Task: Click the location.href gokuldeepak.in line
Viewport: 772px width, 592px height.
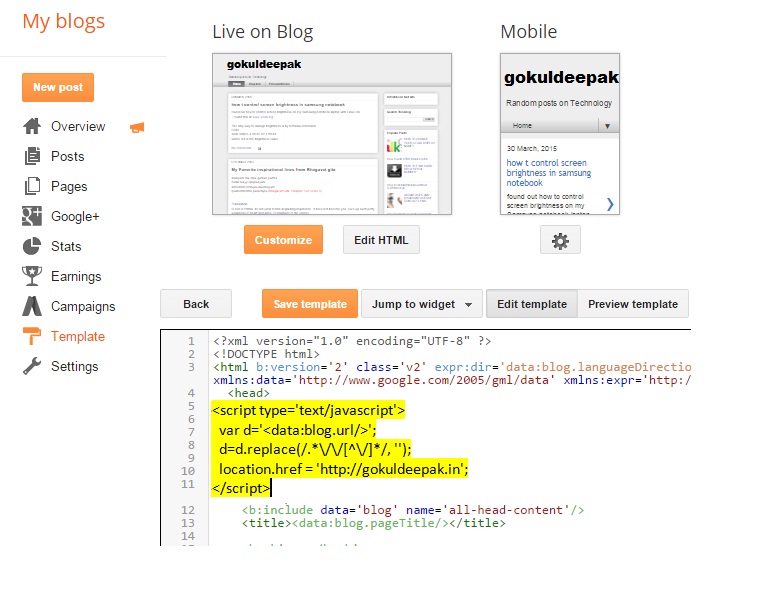Action: click(343, 469)
